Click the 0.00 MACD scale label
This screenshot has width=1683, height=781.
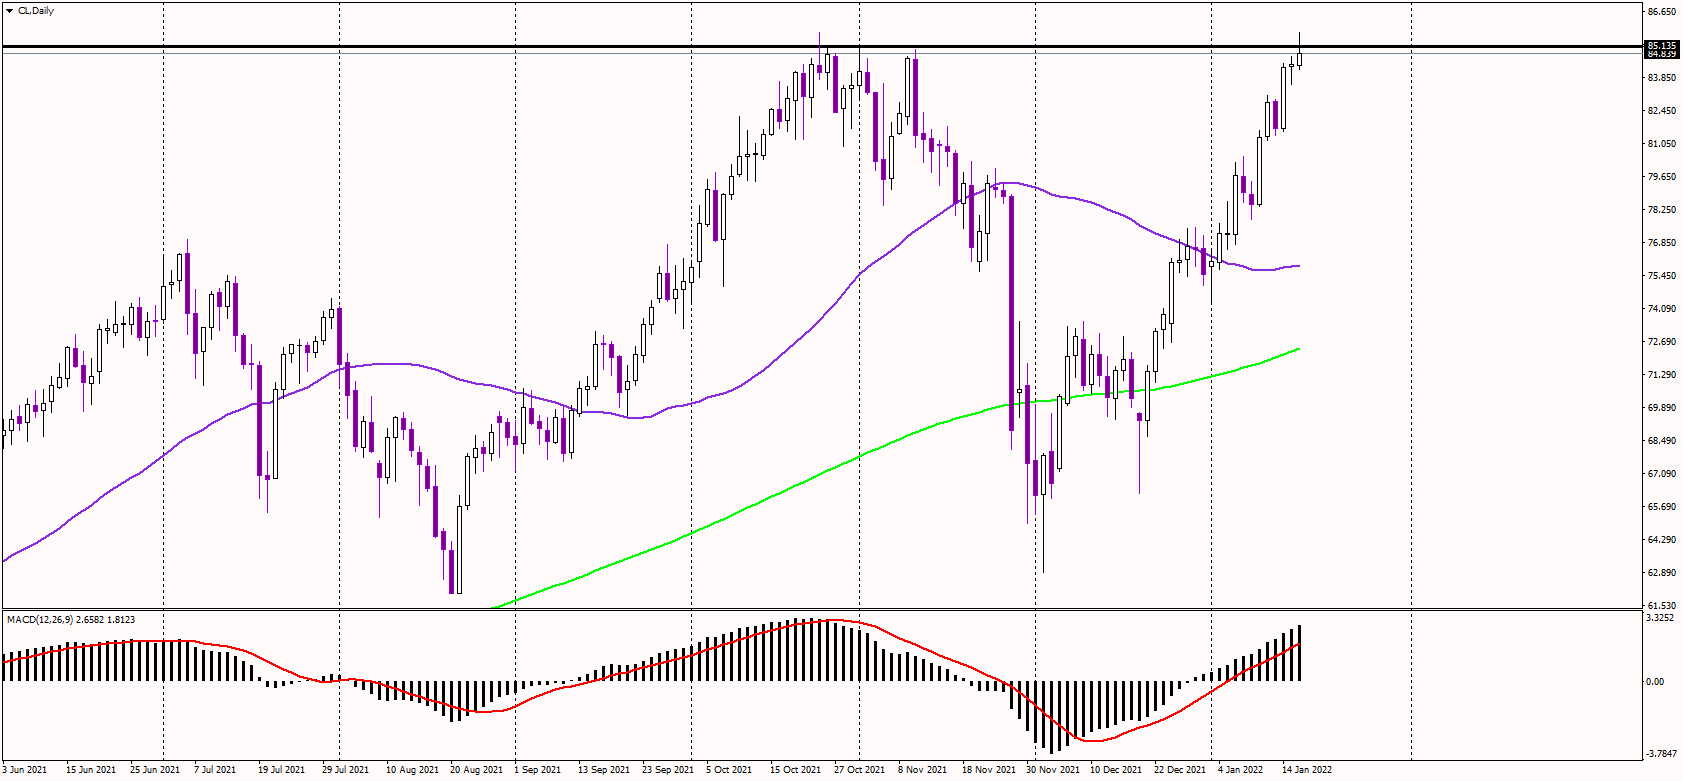click(x=1656, y=682)
